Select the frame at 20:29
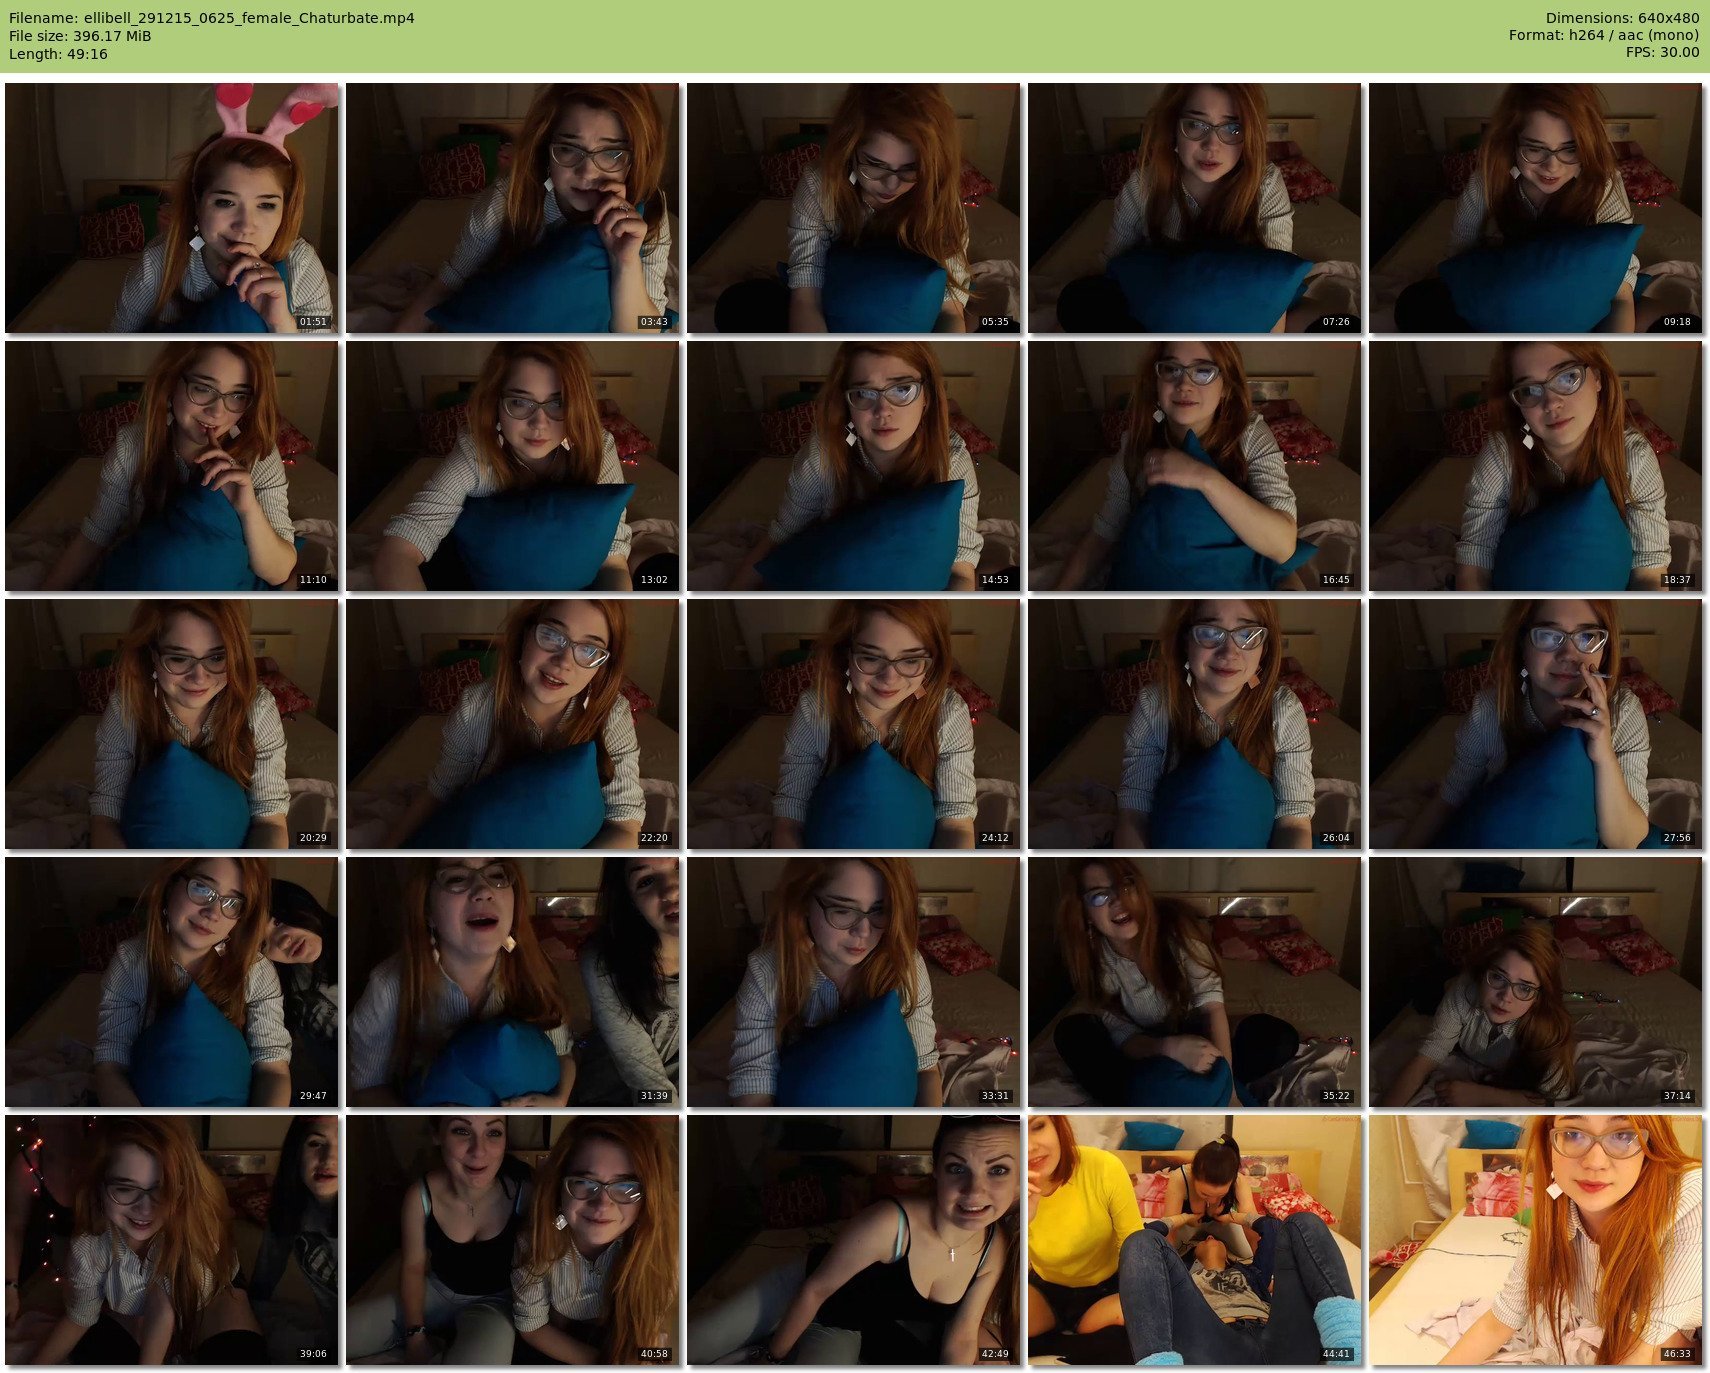Screen dimensions: 1710x1373 click(x=172, y=724)
